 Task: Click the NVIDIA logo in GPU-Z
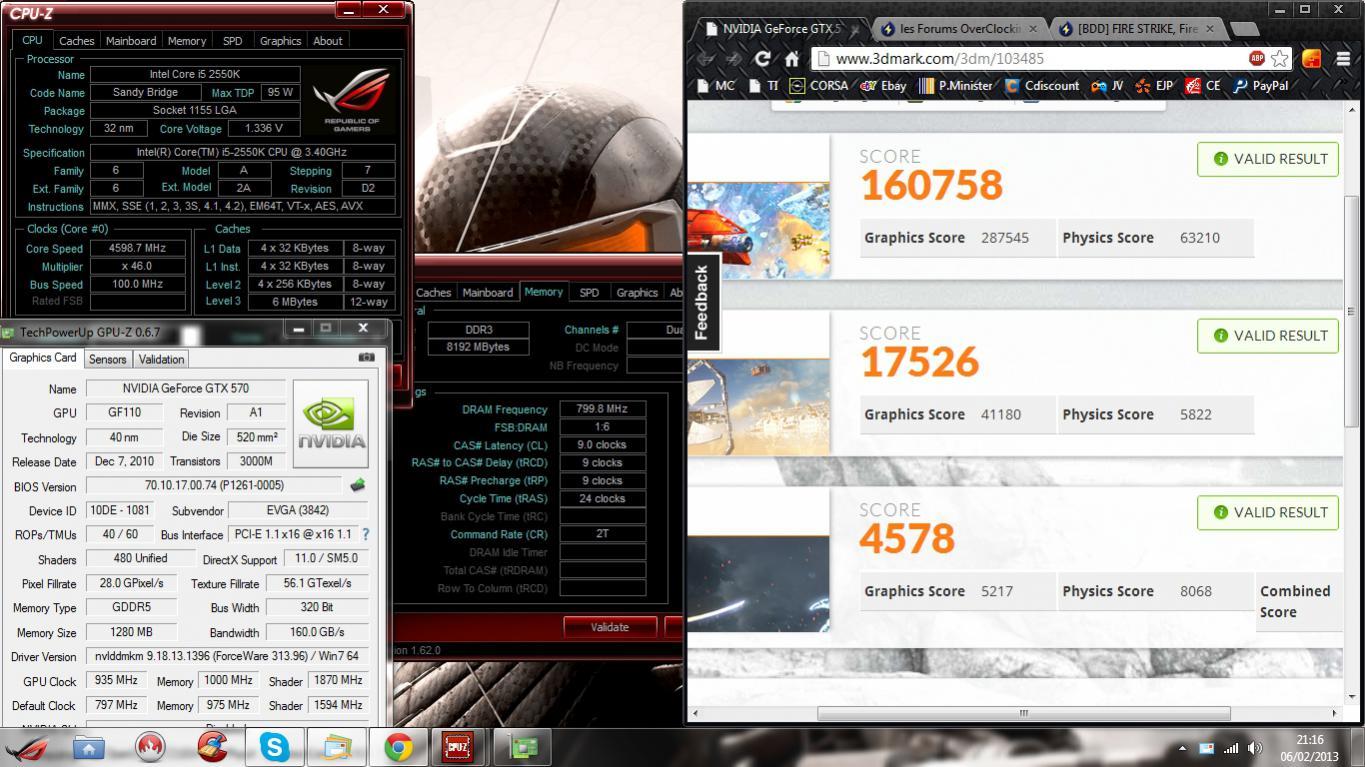(331, 423)
